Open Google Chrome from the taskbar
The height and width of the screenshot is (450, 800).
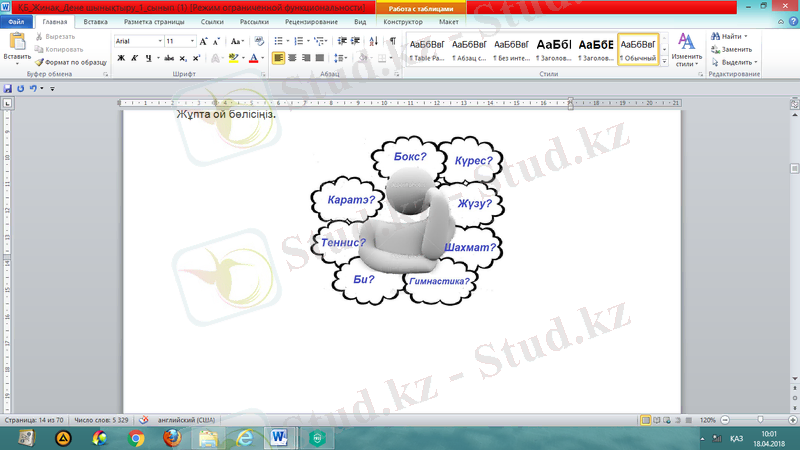[135, 438]
